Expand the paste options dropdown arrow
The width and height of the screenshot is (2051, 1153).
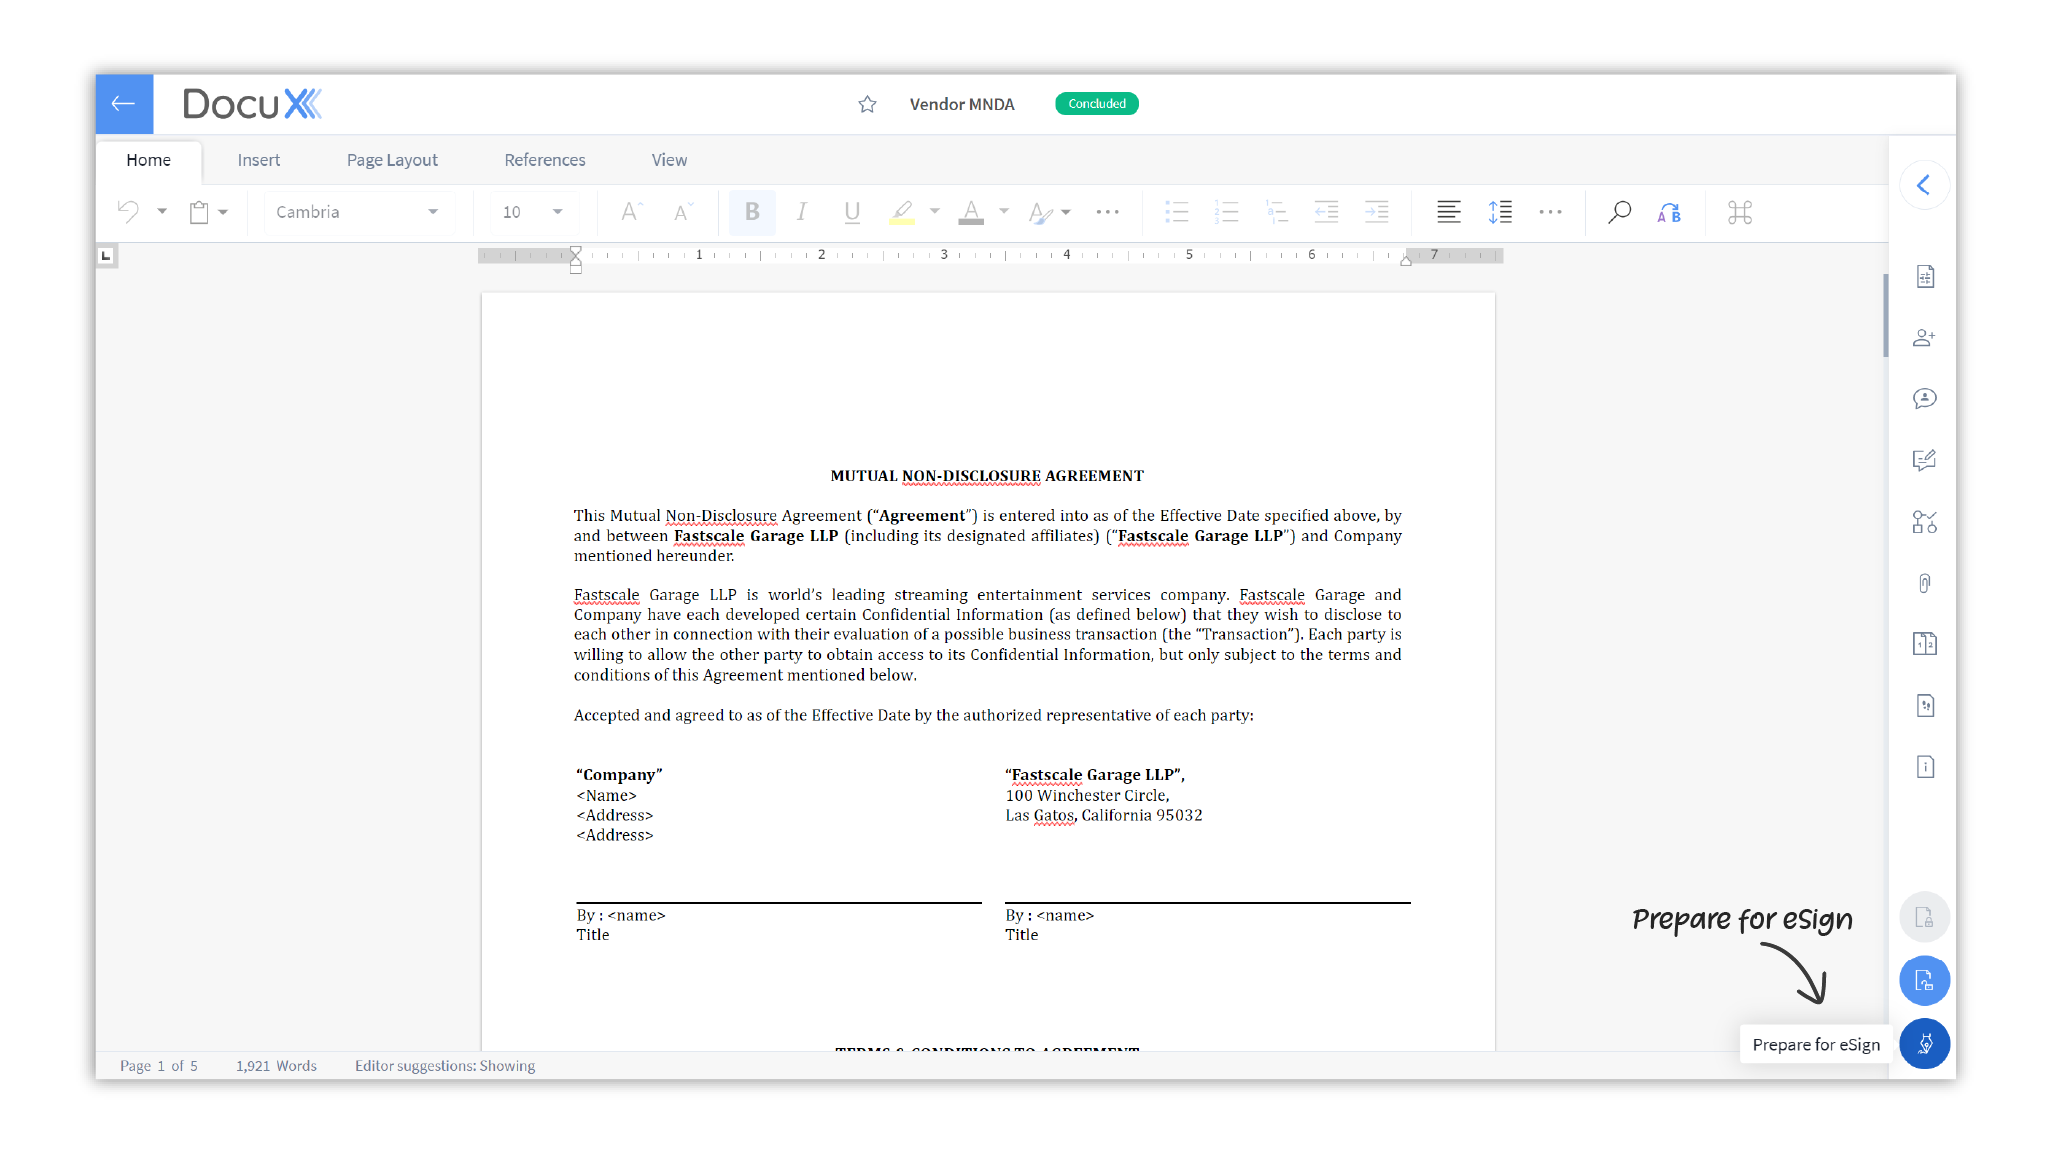[223, 212]
